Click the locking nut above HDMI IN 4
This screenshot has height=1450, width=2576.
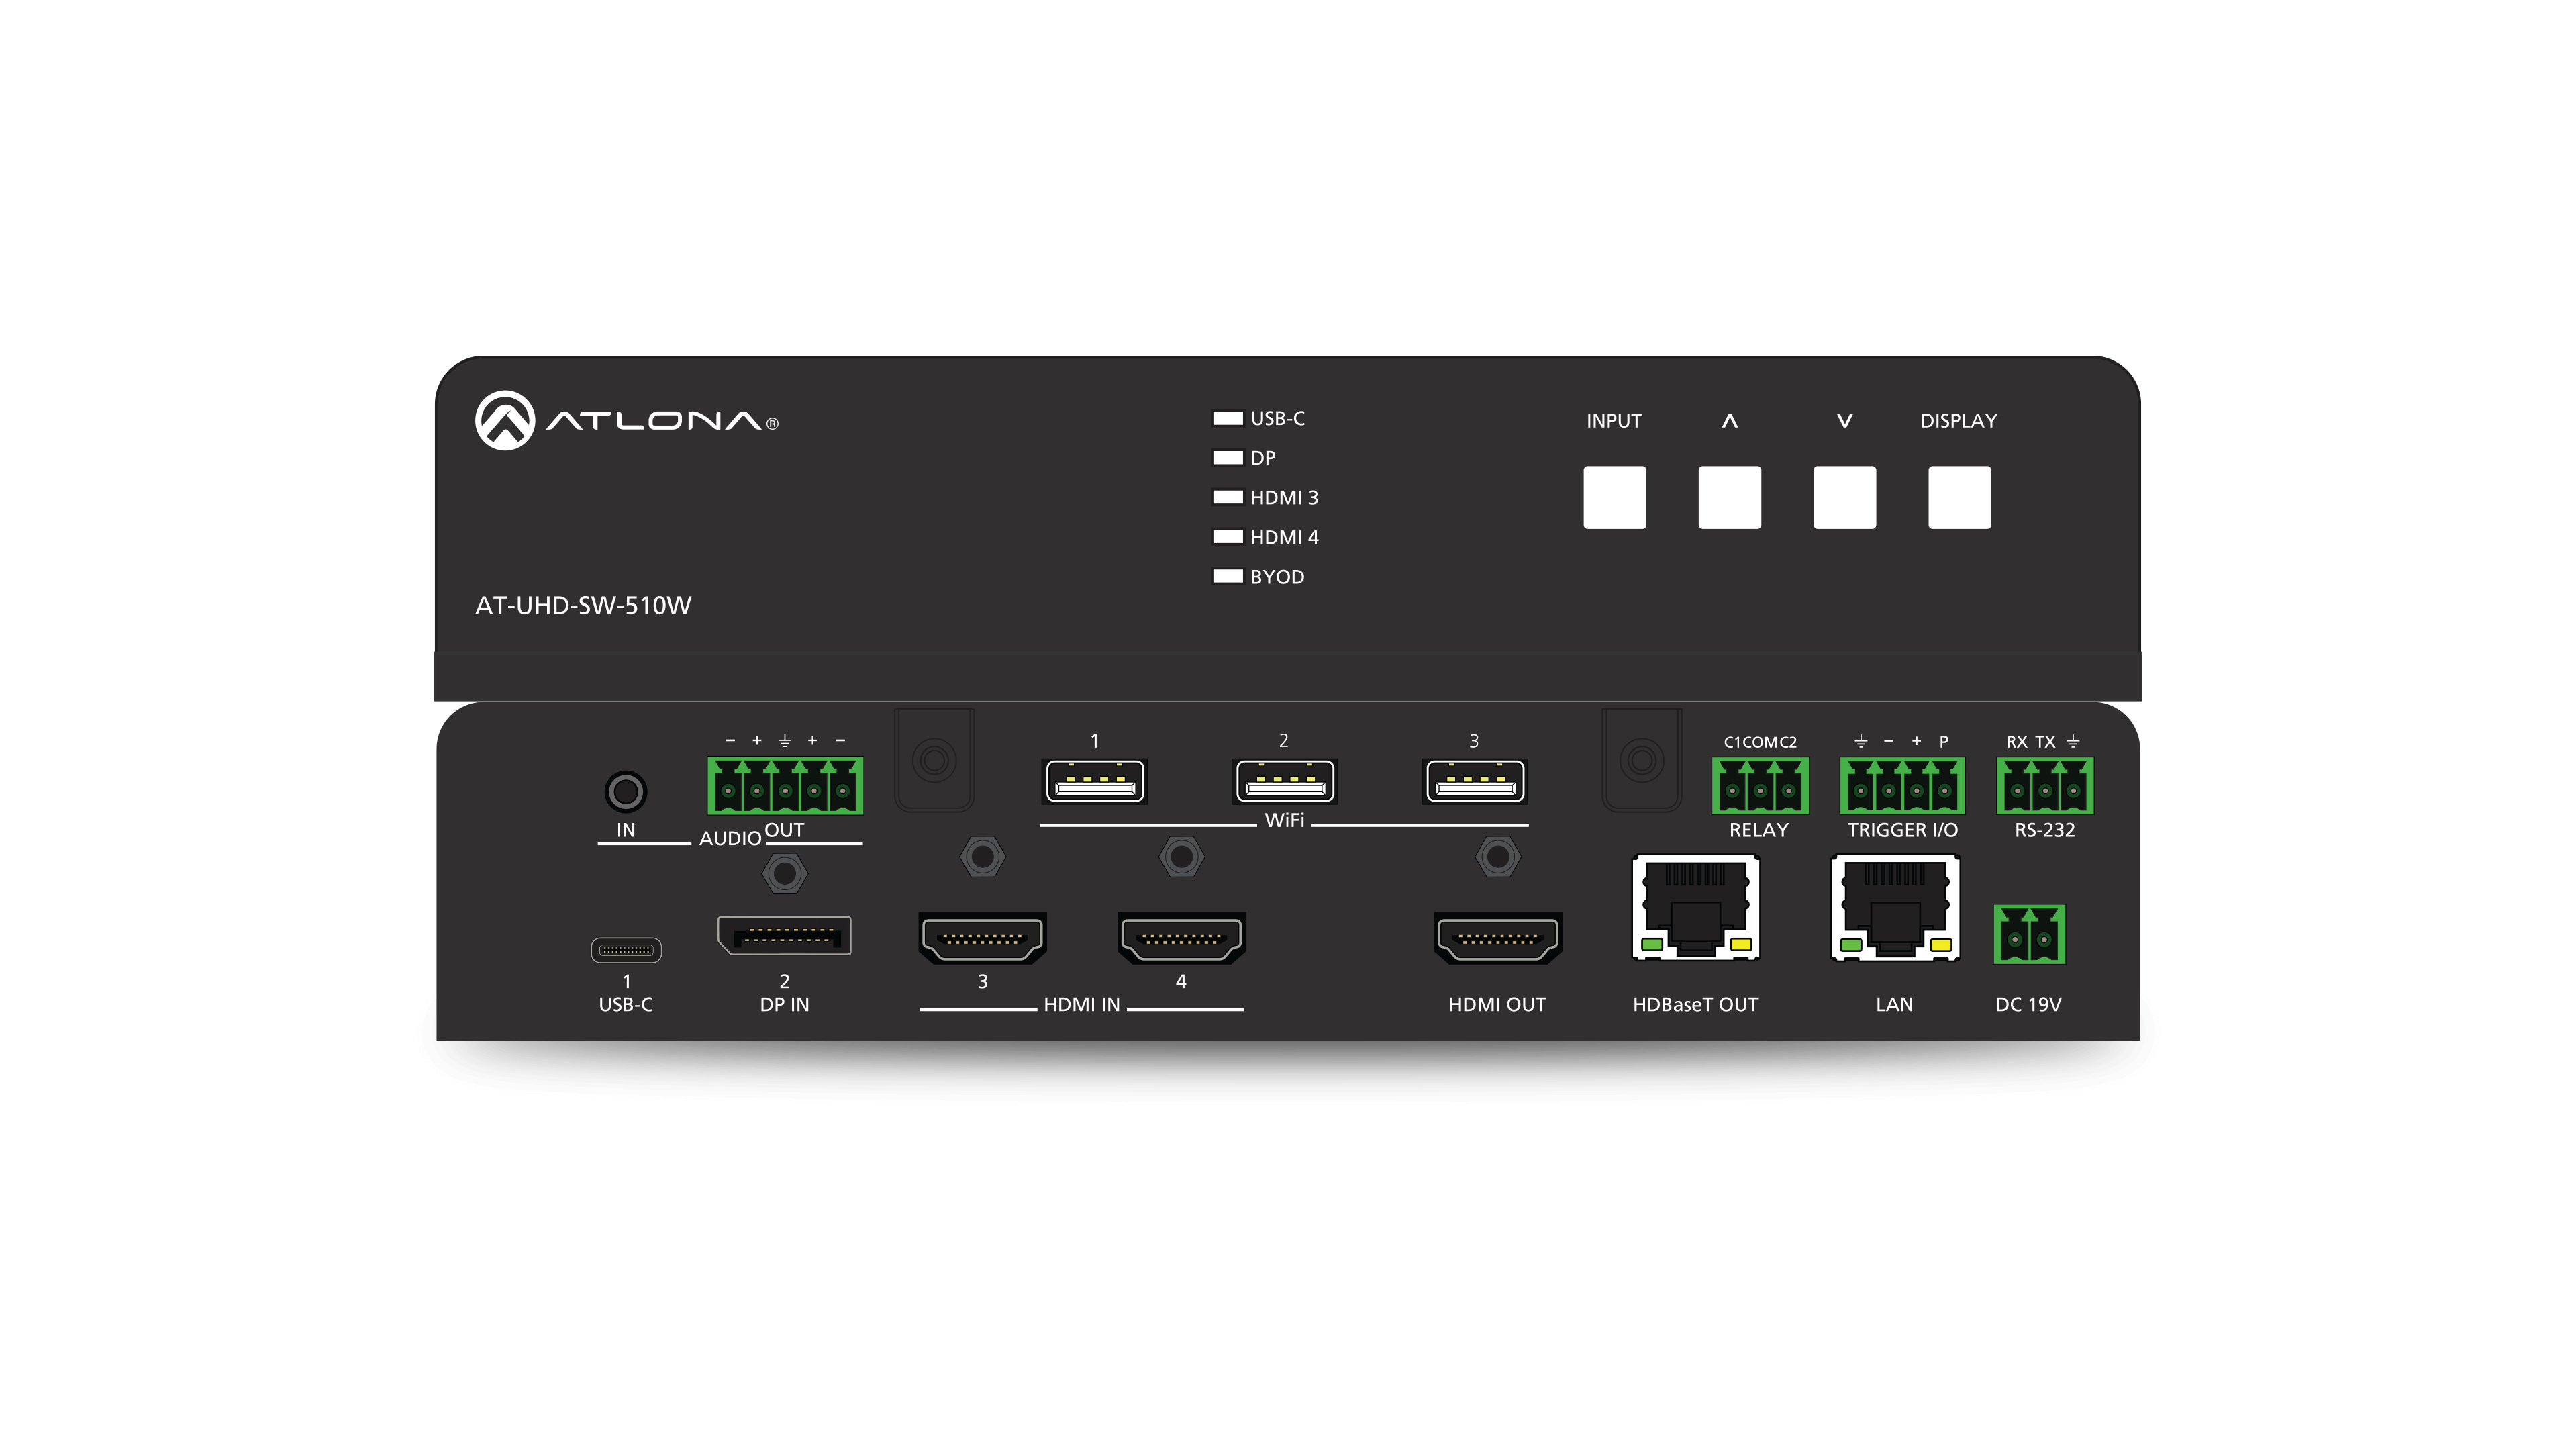1182,857
